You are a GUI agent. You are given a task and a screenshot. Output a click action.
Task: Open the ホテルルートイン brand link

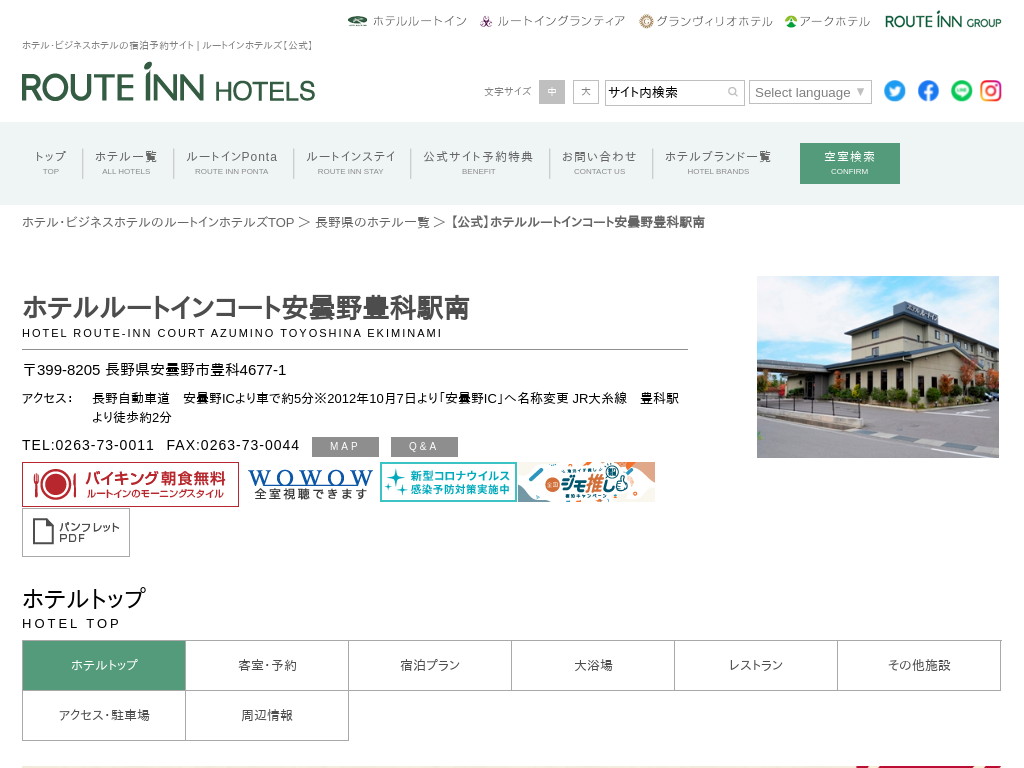[x=408, y=21]
